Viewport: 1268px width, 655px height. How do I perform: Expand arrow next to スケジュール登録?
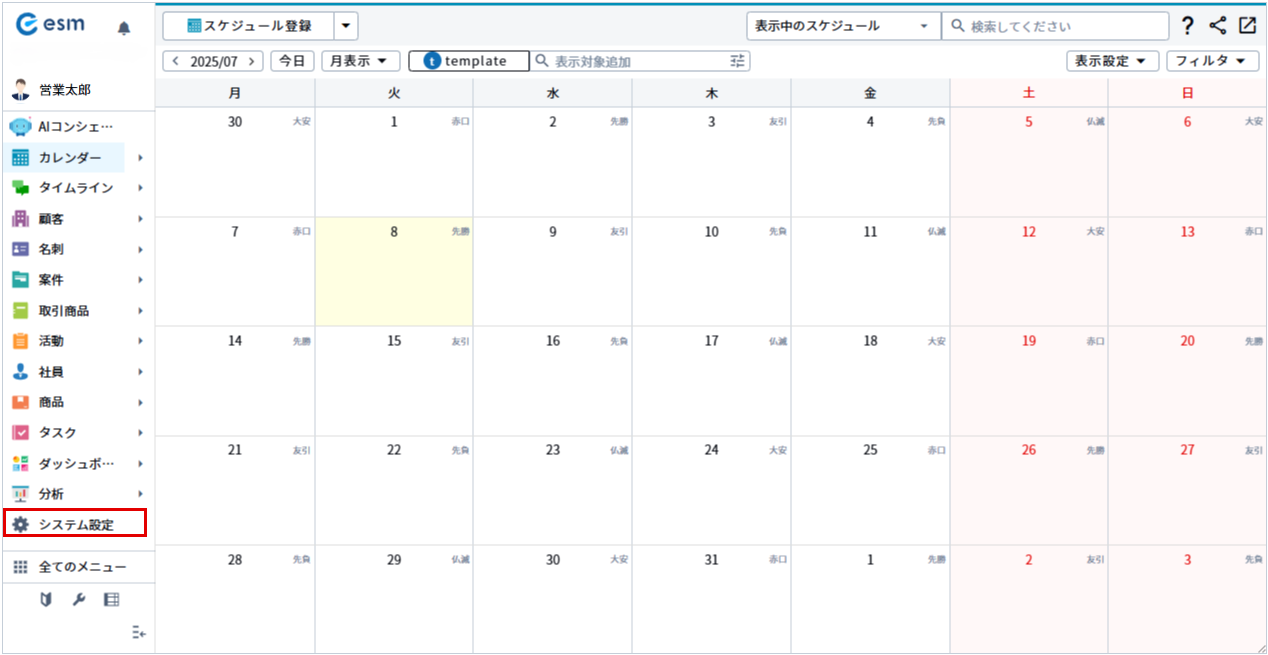coord(345,26)
